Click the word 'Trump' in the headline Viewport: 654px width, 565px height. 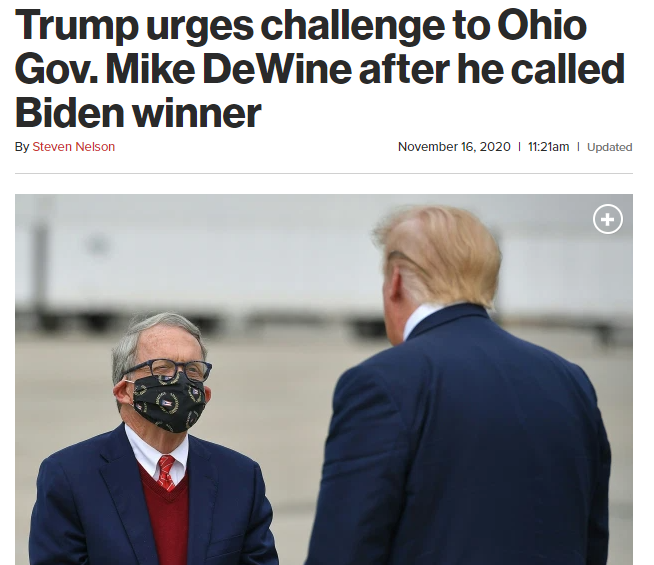coord(77,27)
